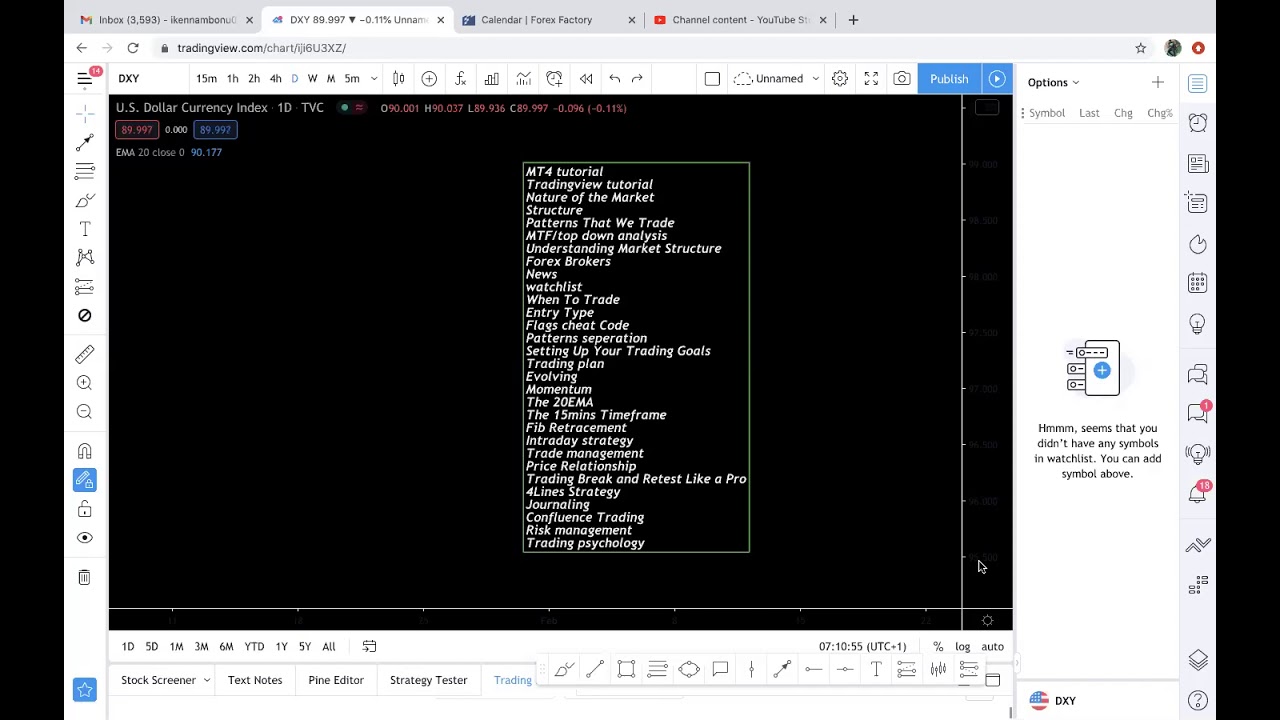
Task: Open notifications bell with 18 badge
Action: pyautogui.click(x=1198, y=493)
